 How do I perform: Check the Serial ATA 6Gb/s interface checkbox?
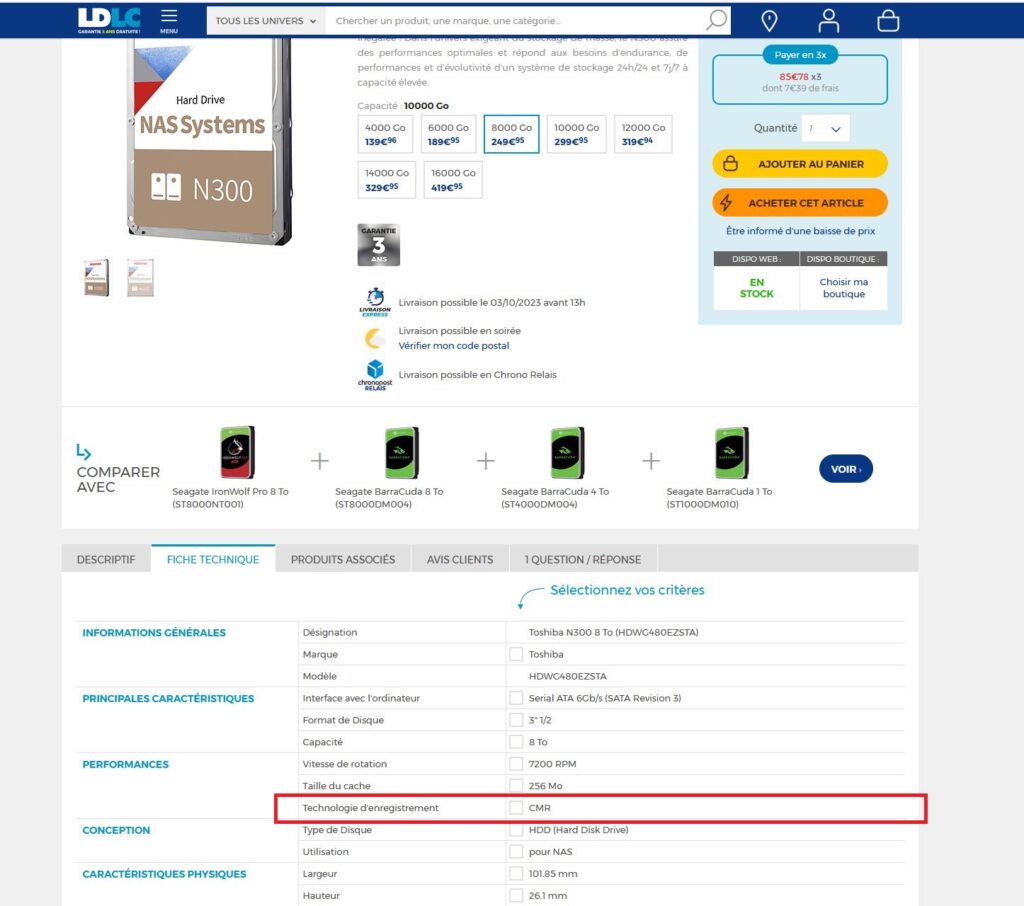pyautogui.click(x=517, y=698)
